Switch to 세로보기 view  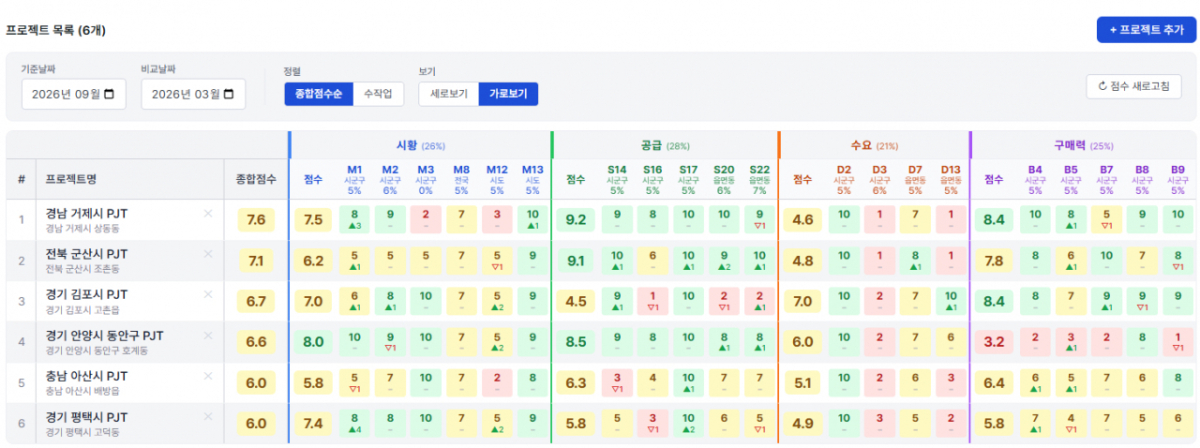(448, 94)
